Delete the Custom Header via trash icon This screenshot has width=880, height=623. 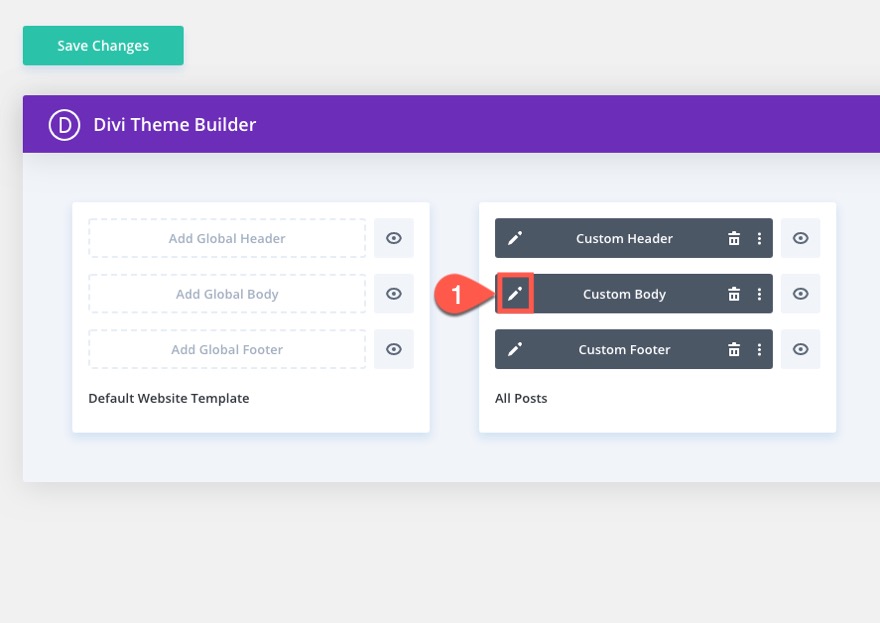tap(734, 238)
